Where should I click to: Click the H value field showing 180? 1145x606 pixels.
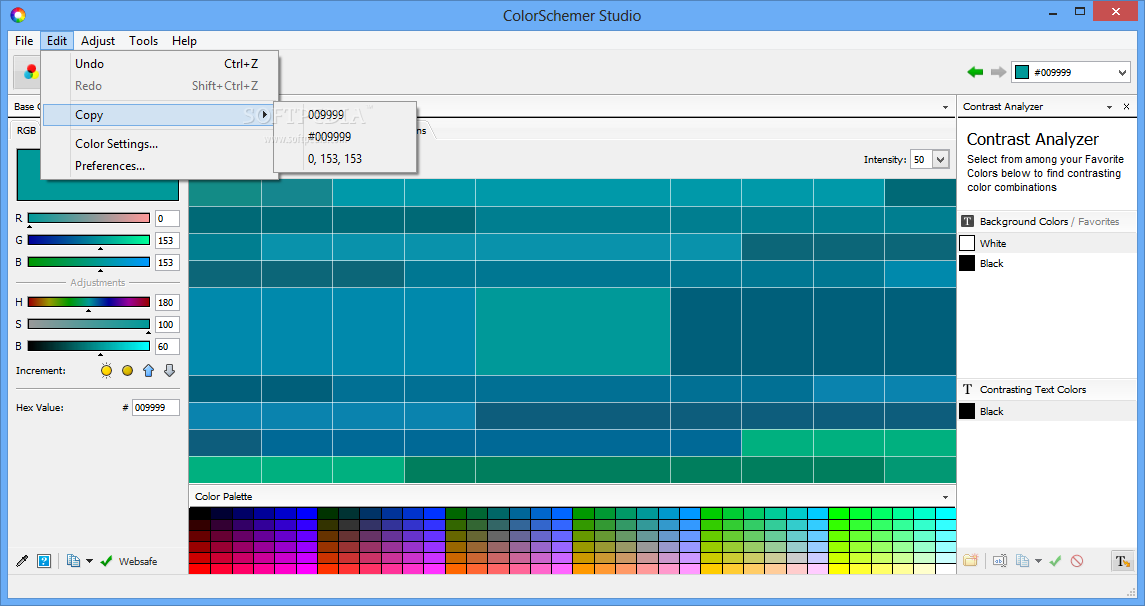pyautogui.click(x=167, y=302)
